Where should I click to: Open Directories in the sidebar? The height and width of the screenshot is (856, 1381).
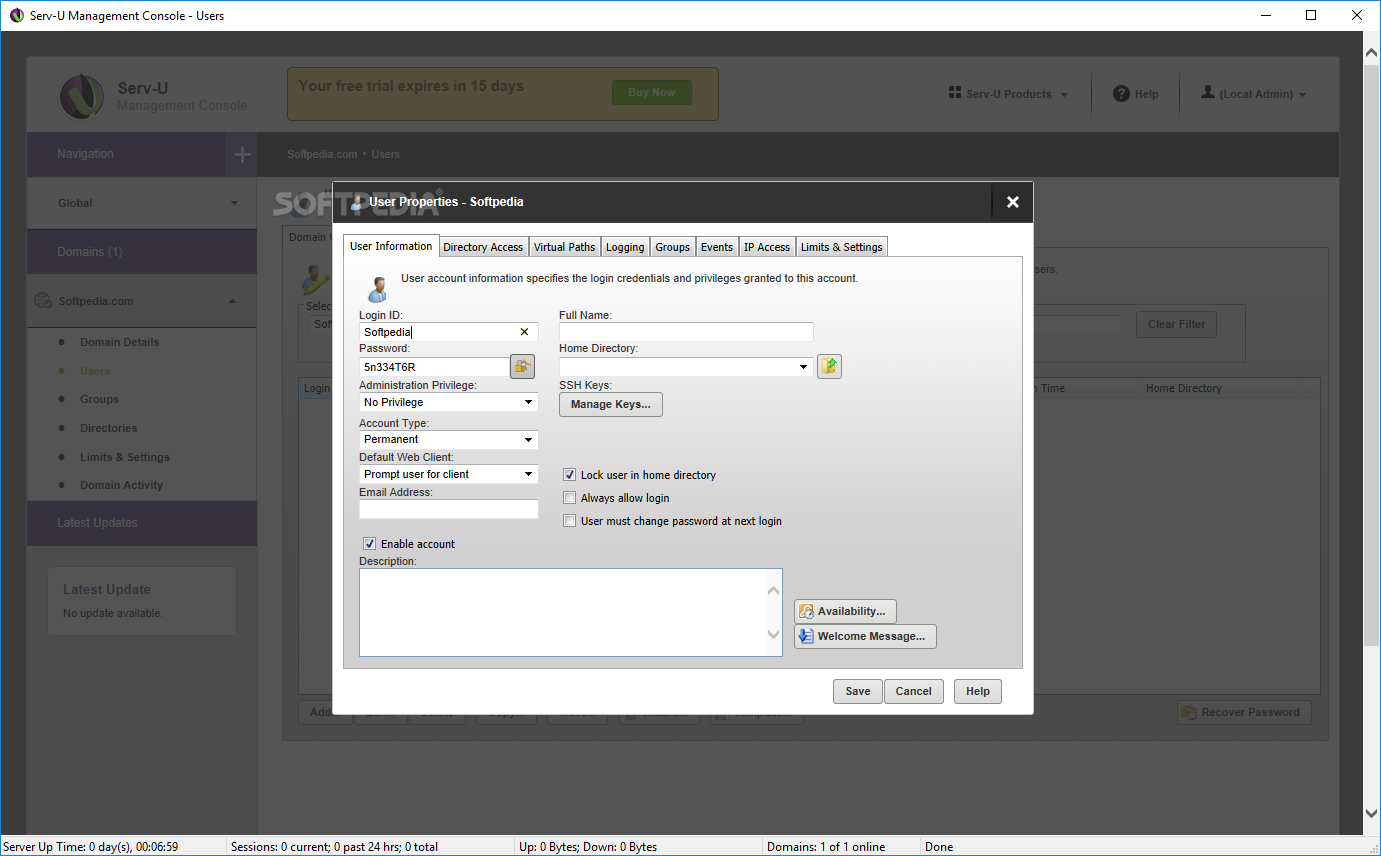click(x=109, y=428)
